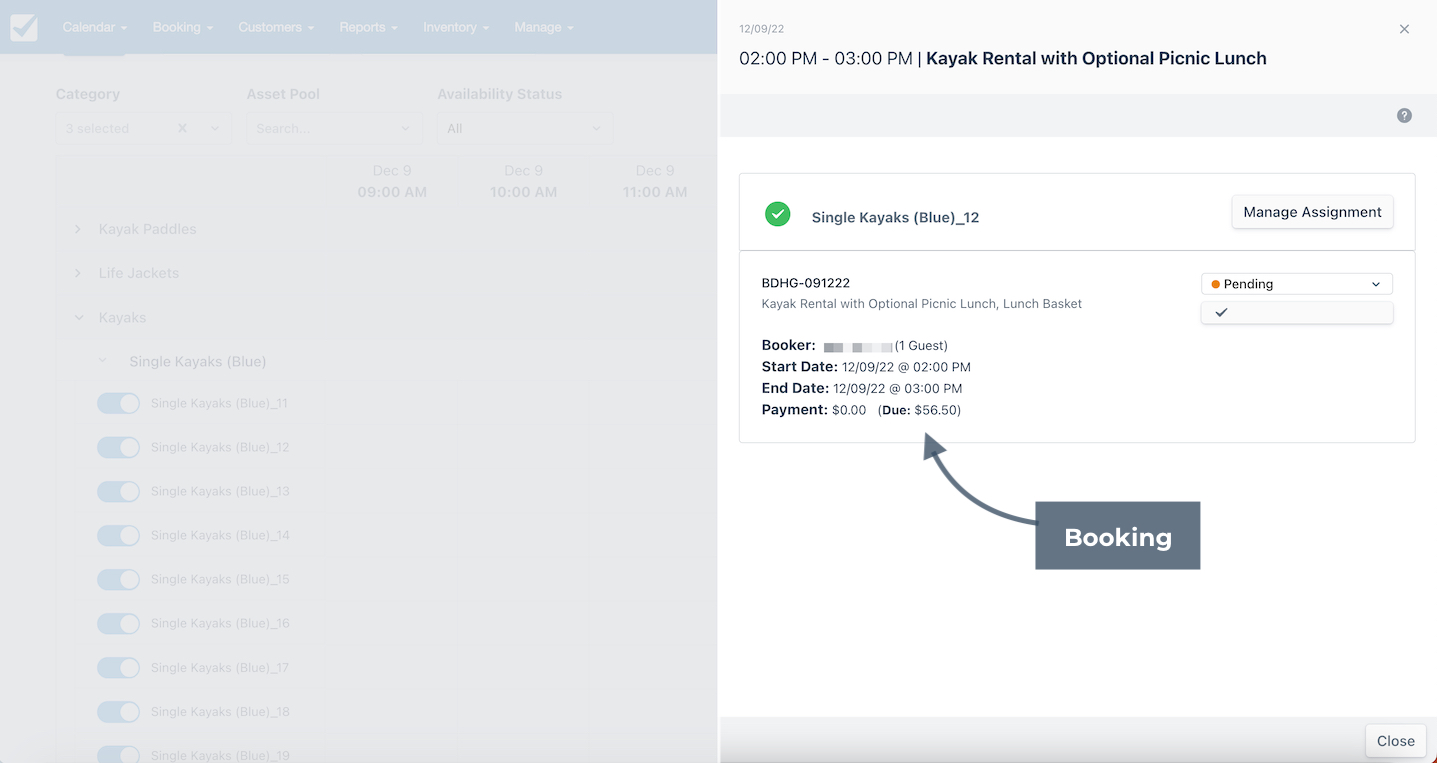Clear the Category selection with X
Screen dimensions: 1437x763
click(x=182, y=128)
